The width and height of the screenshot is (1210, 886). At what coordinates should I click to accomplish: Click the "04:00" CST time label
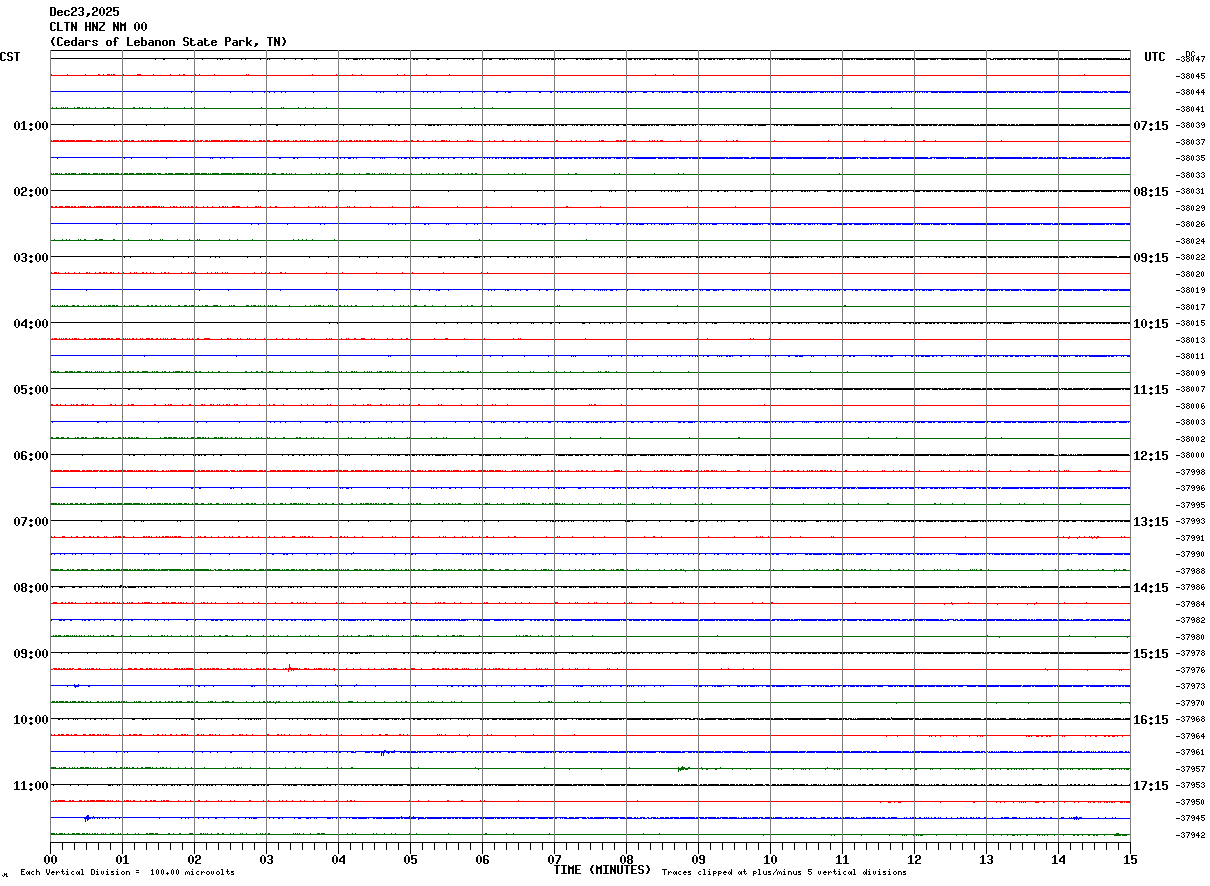31,324
